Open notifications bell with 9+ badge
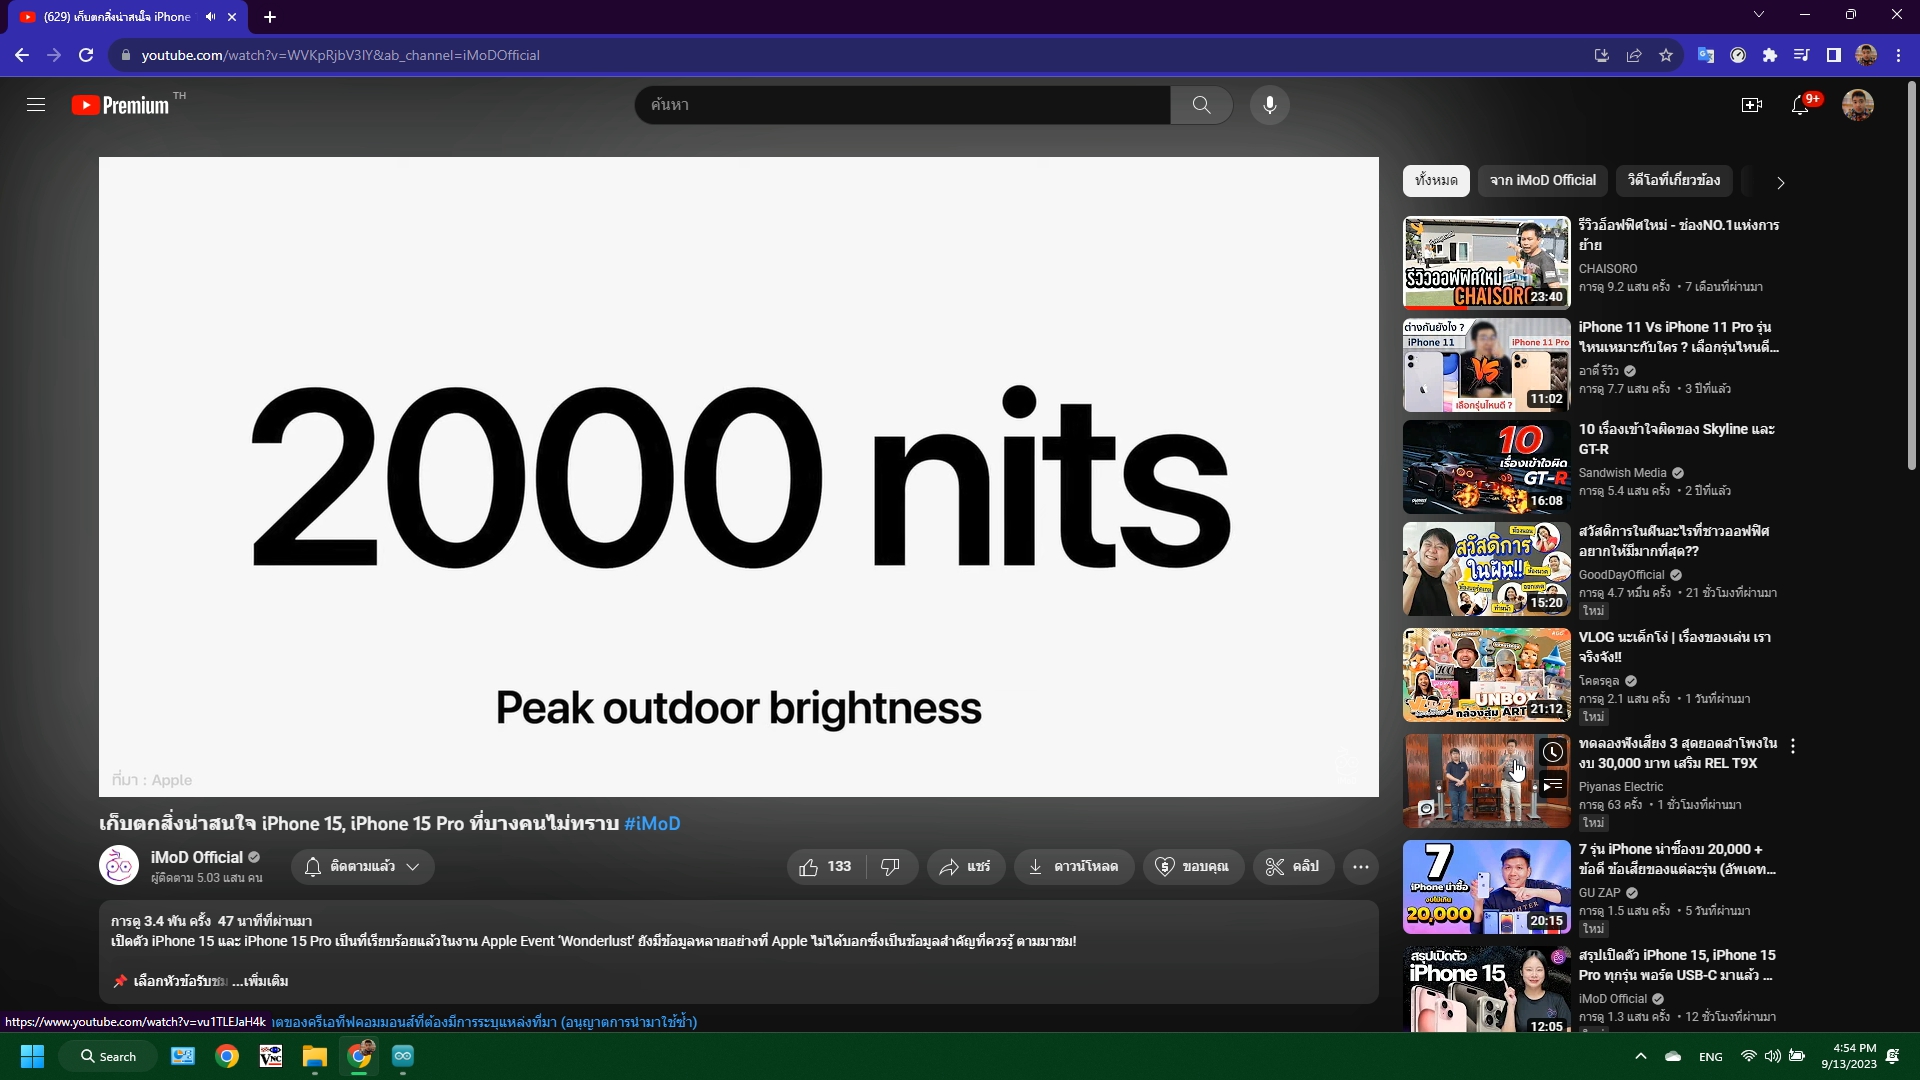Screen dimensions: 1920x1080 pyautogui.click(x=1802, y=105)
